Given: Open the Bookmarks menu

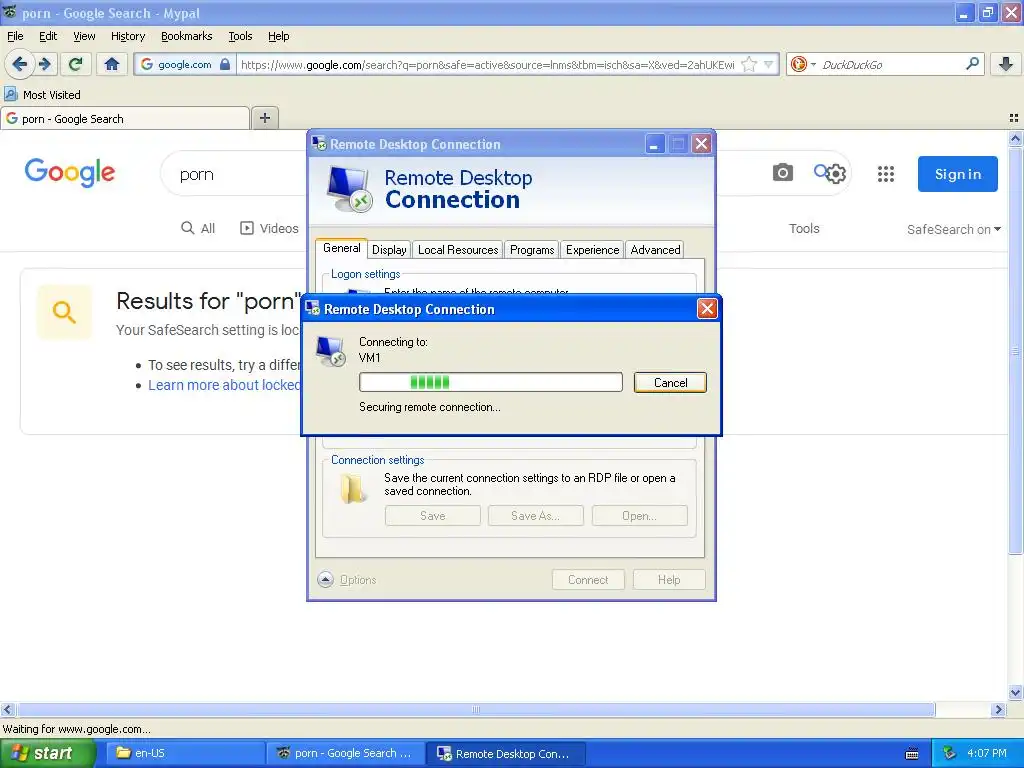Looking at the screenshot, I should (187, 36).
